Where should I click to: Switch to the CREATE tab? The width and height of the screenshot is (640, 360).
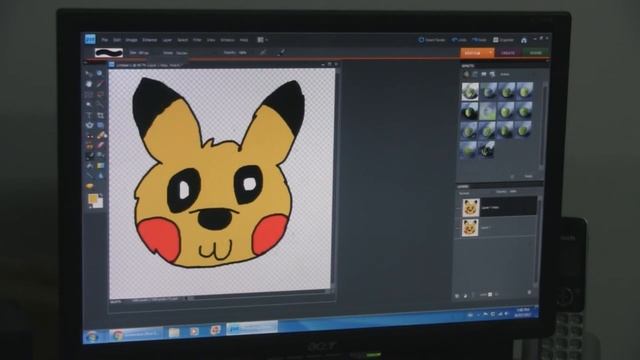tap(508, 53)
